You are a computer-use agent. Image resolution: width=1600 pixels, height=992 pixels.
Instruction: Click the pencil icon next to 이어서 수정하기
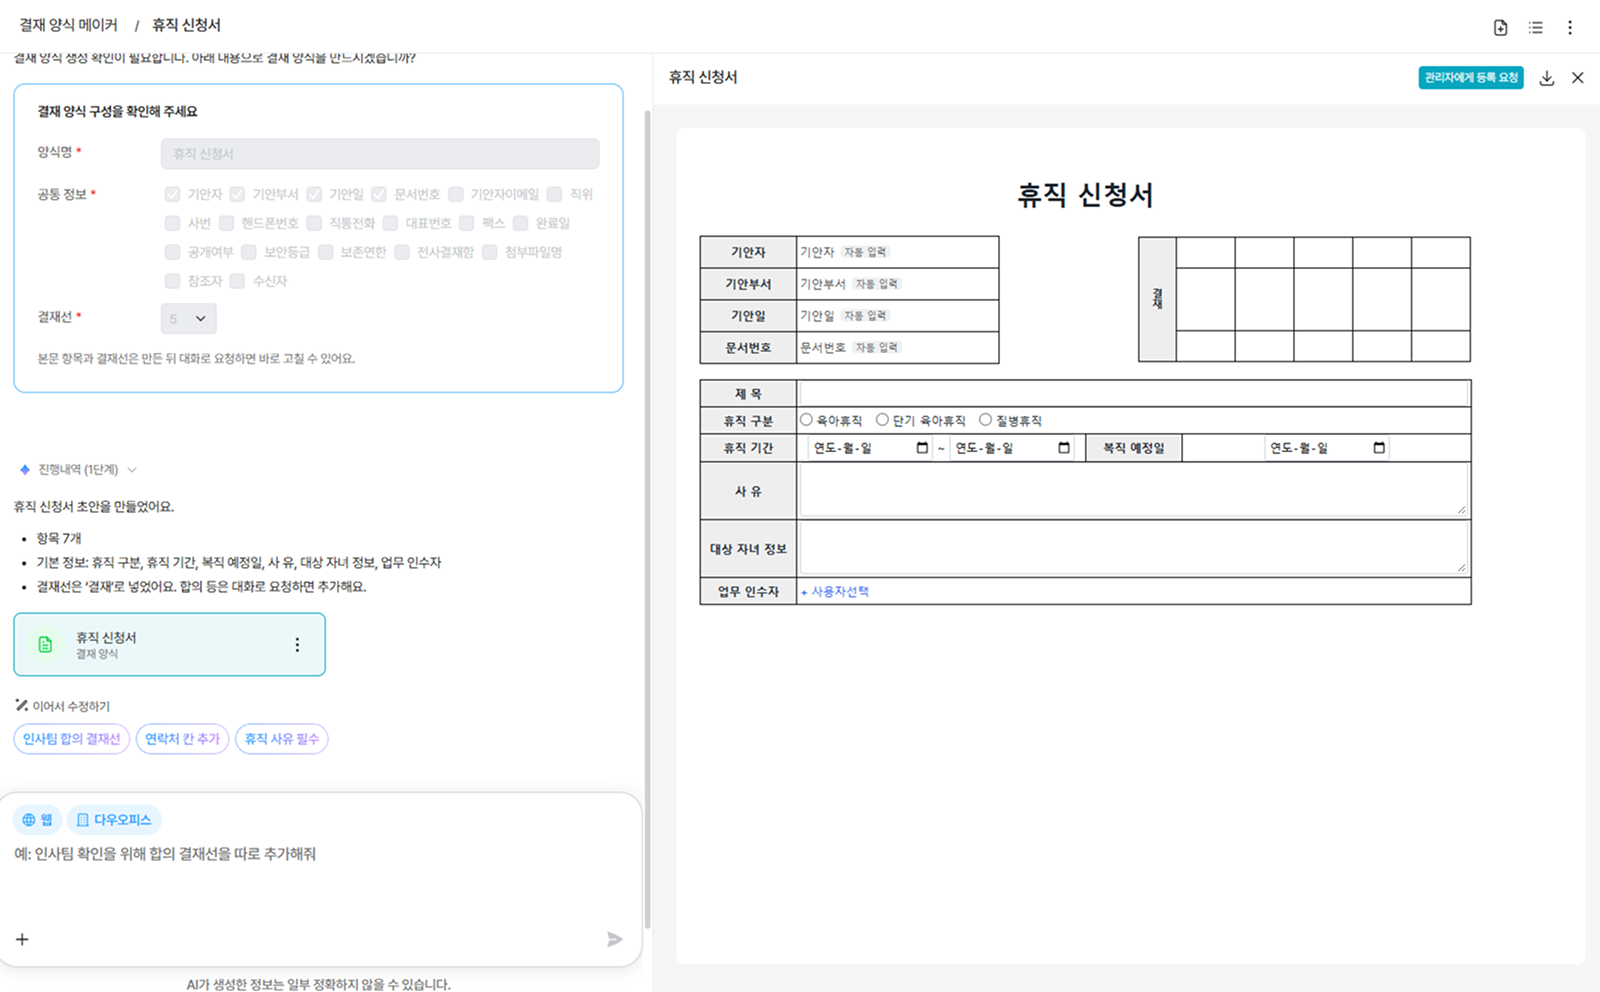pyautogui.click(x=22, y=706)
